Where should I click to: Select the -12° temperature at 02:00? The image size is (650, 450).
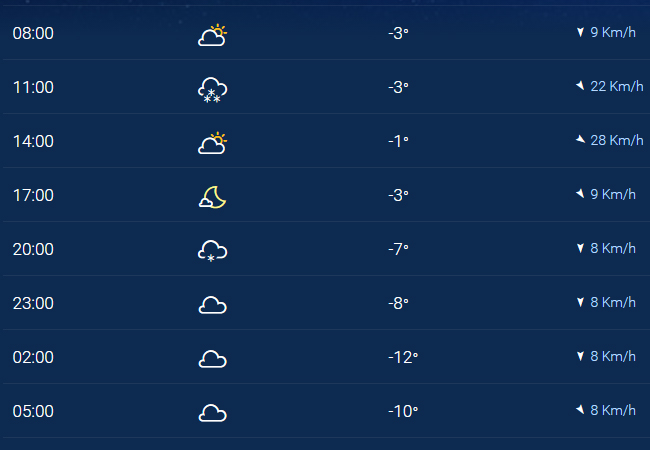403,358
